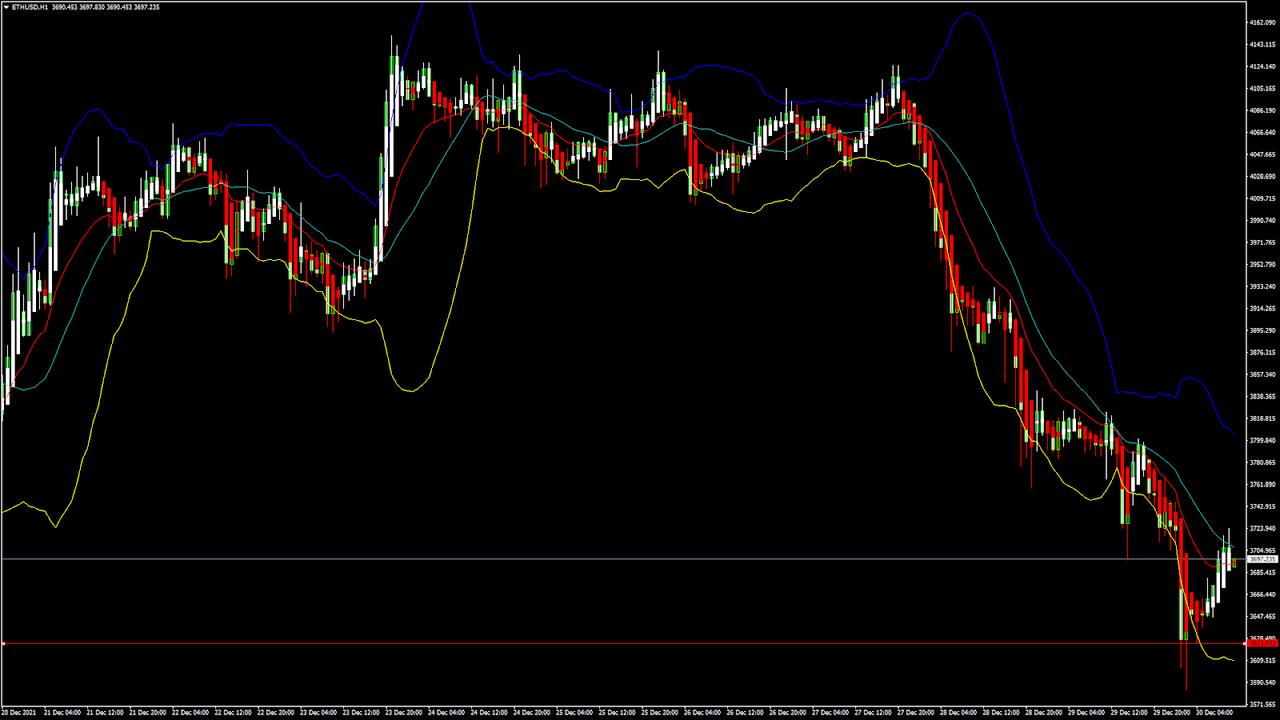The image size is (1280, 720).
Task: Click the 3571.565 label on the price axis
Action: [1263, 704]
